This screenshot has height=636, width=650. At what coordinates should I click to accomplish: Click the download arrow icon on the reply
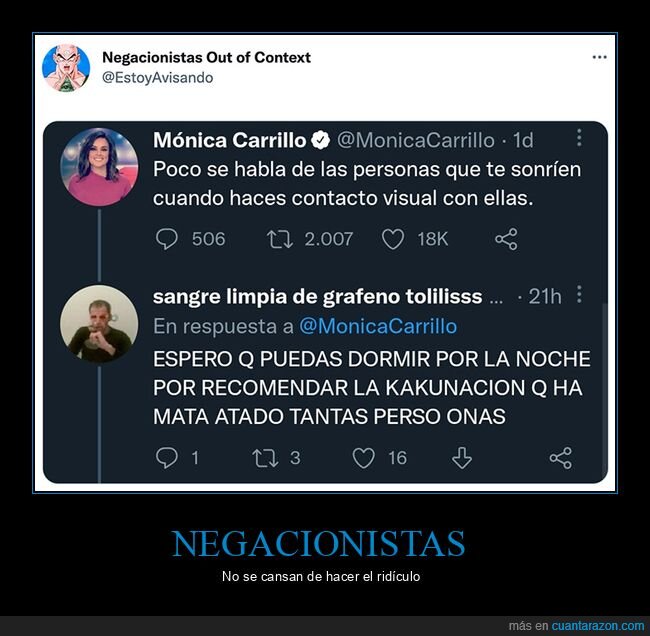[x=462, y=458]
